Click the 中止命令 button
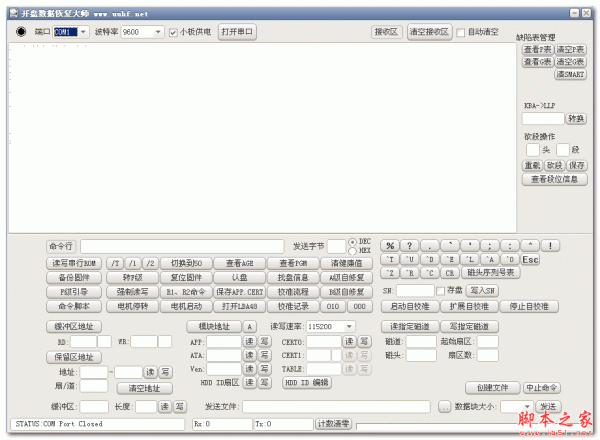The width and height of the screenshot is (600, 440). [541, 388]
